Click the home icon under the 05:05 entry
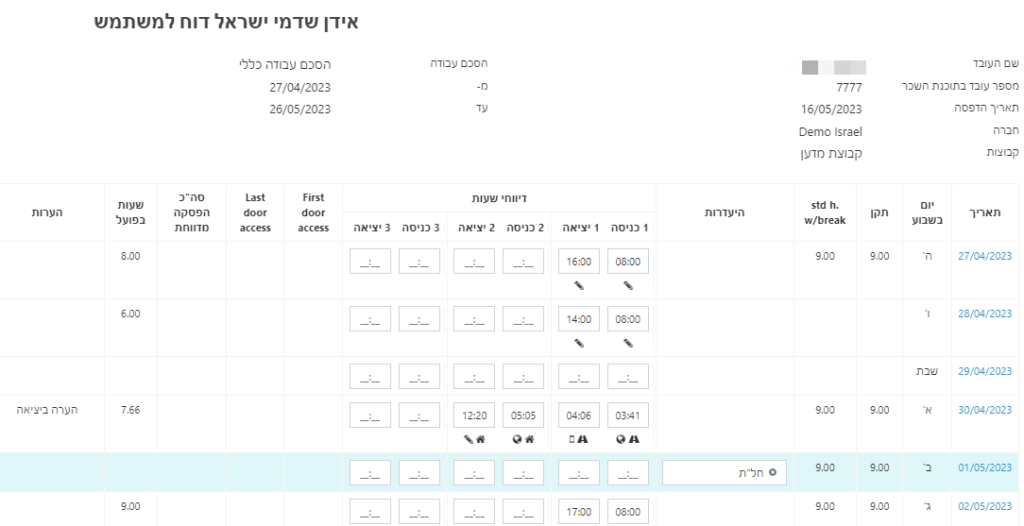Viewport: 1024px width, 526px height. (x=530, y=439)
